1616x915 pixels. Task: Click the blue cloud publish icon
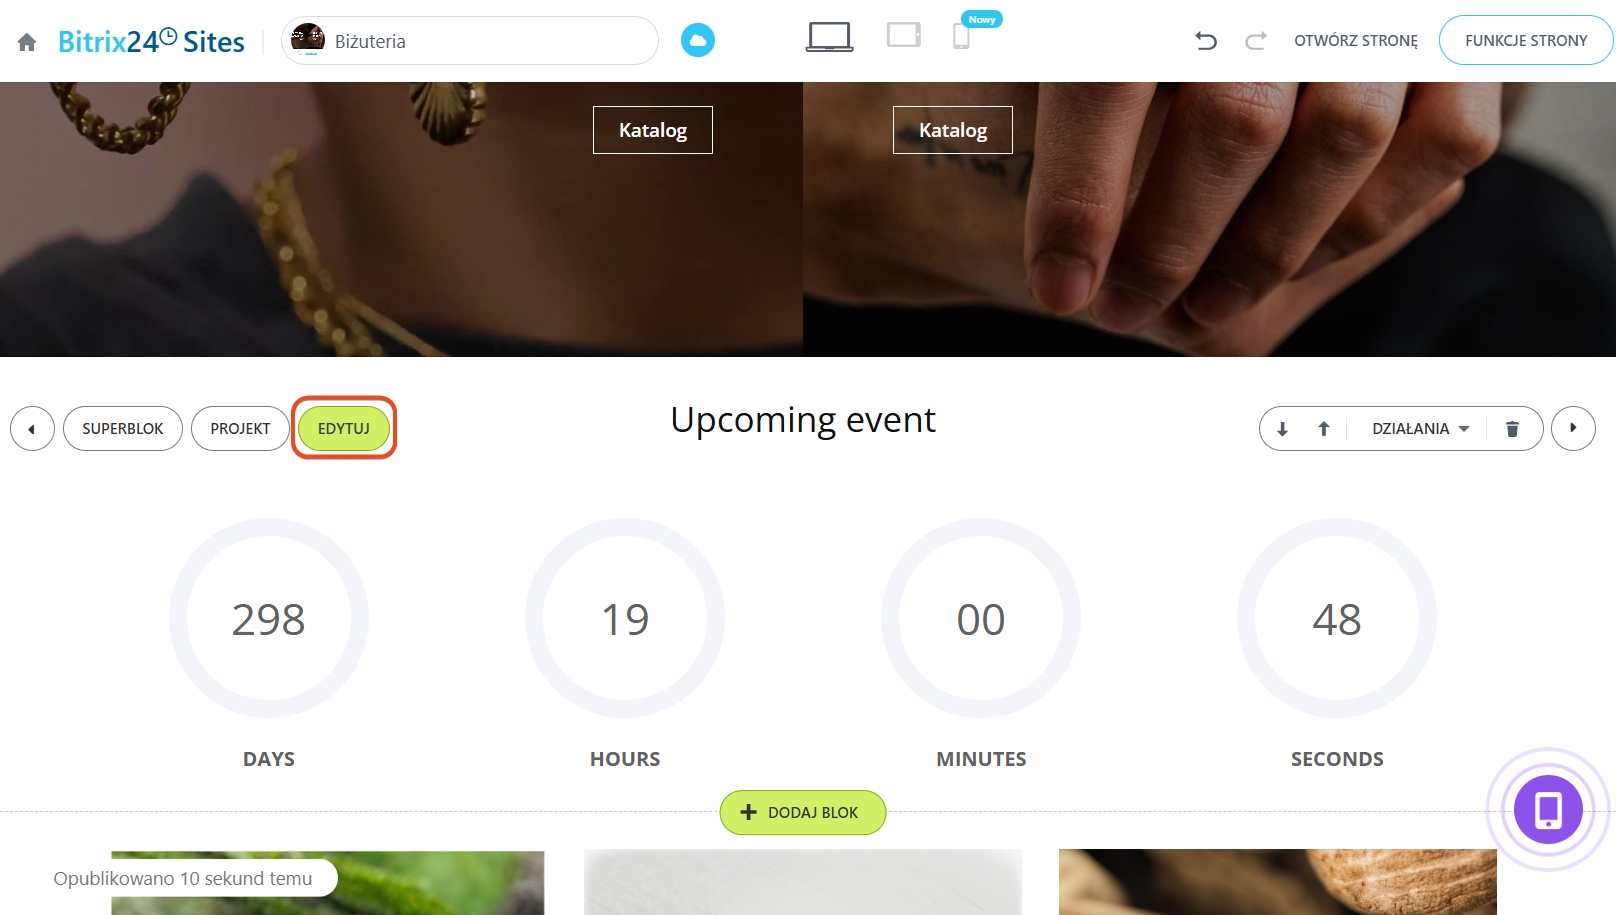(698, 40)
